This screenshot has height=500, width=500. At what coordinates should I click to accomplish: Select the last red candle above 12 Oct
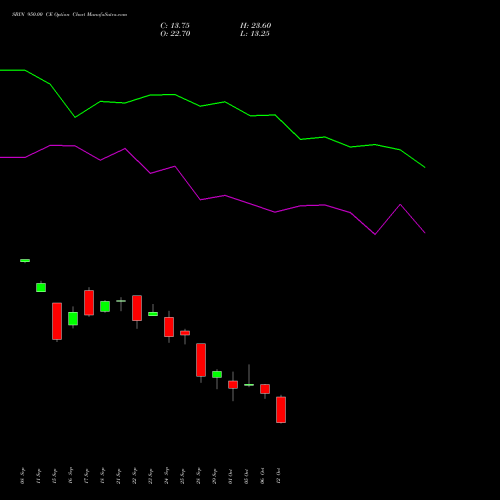(x=281, y=410)
